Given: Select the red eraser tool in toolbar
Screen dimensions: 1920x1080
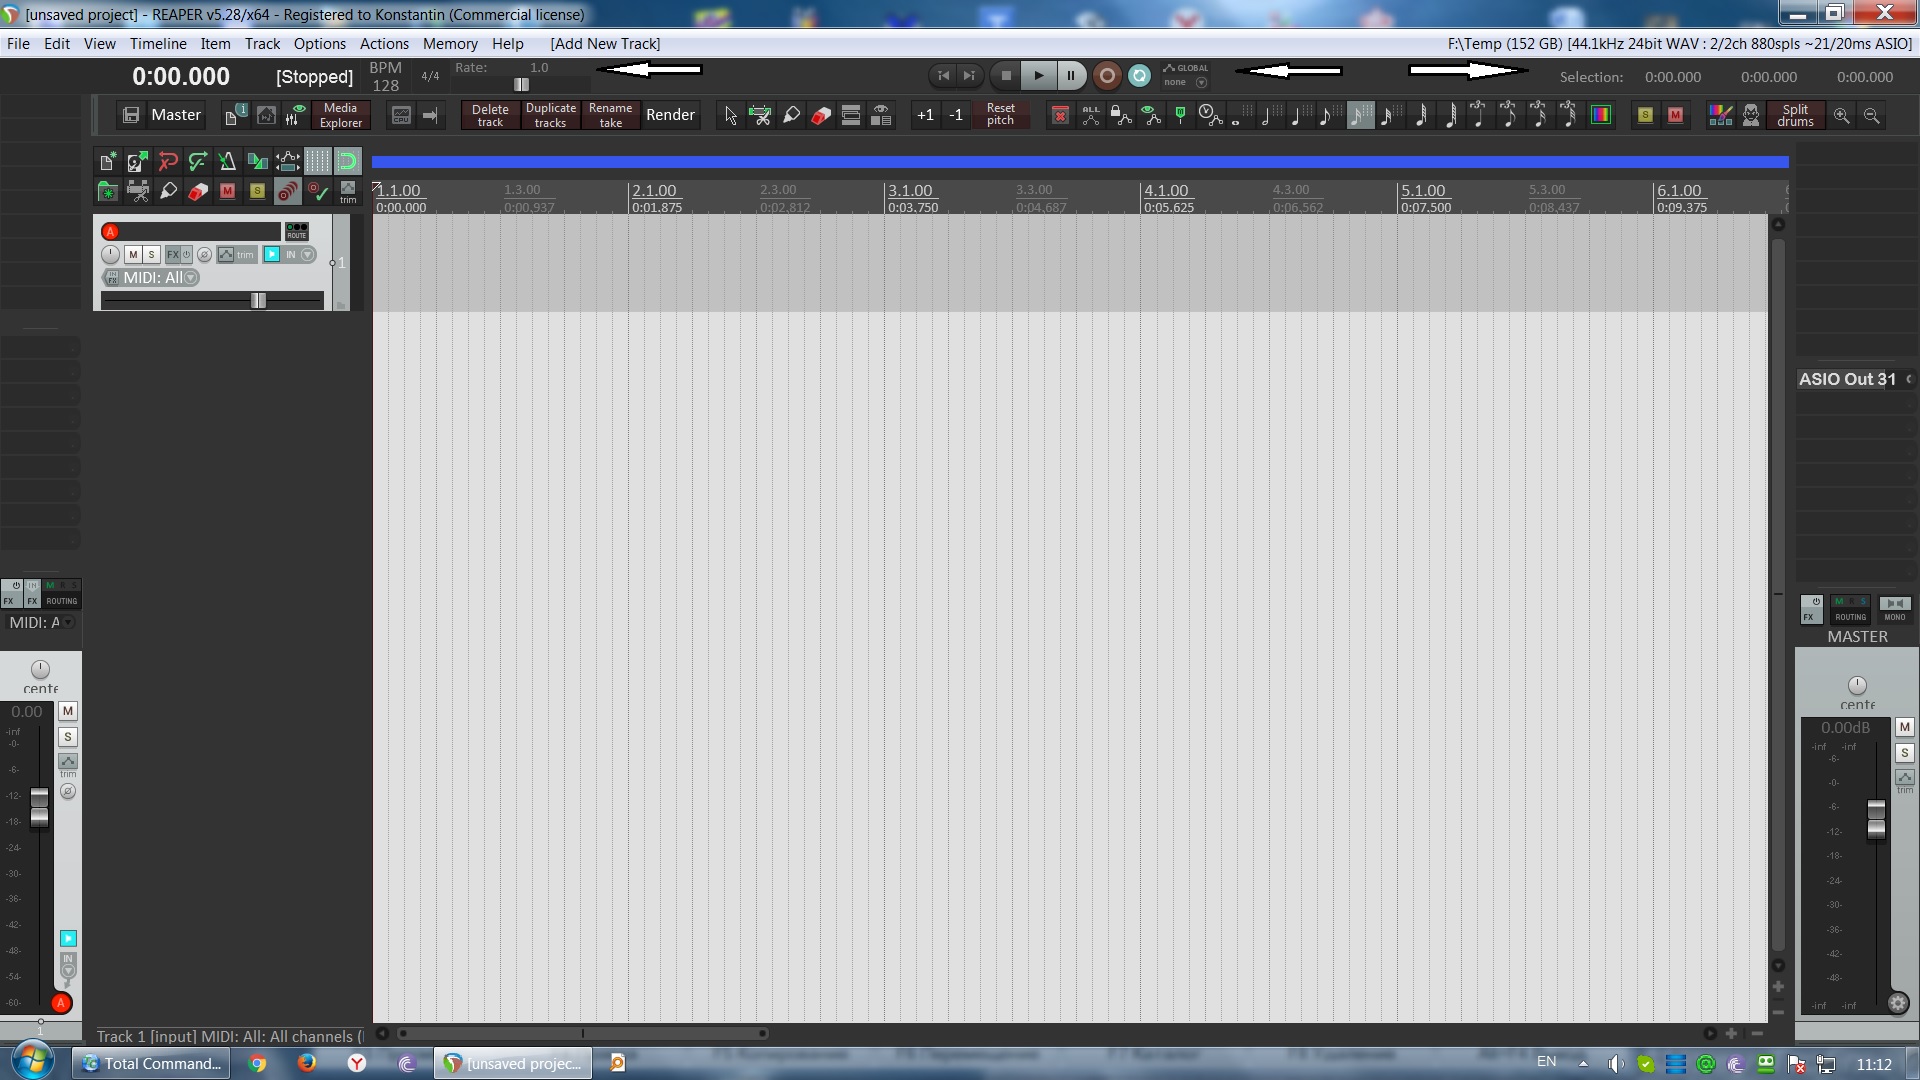Looking at the screenshot, I should pyautogui.click(x=821, y=116).
